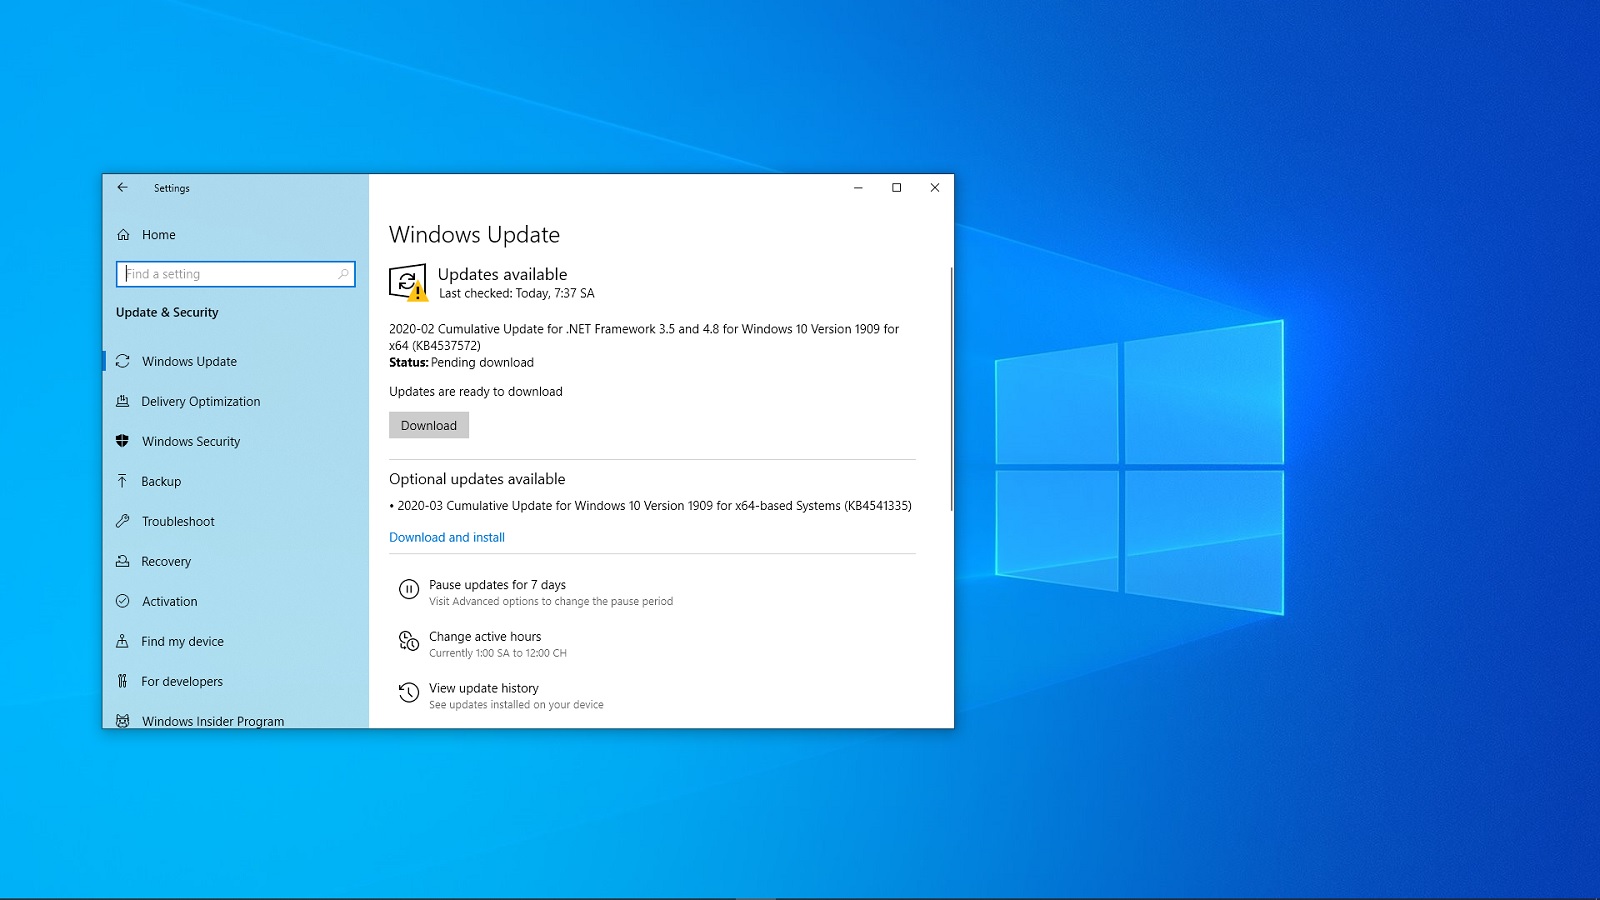
Task: Click the Windows Security shield icon
Action: [x=122, y=441]
